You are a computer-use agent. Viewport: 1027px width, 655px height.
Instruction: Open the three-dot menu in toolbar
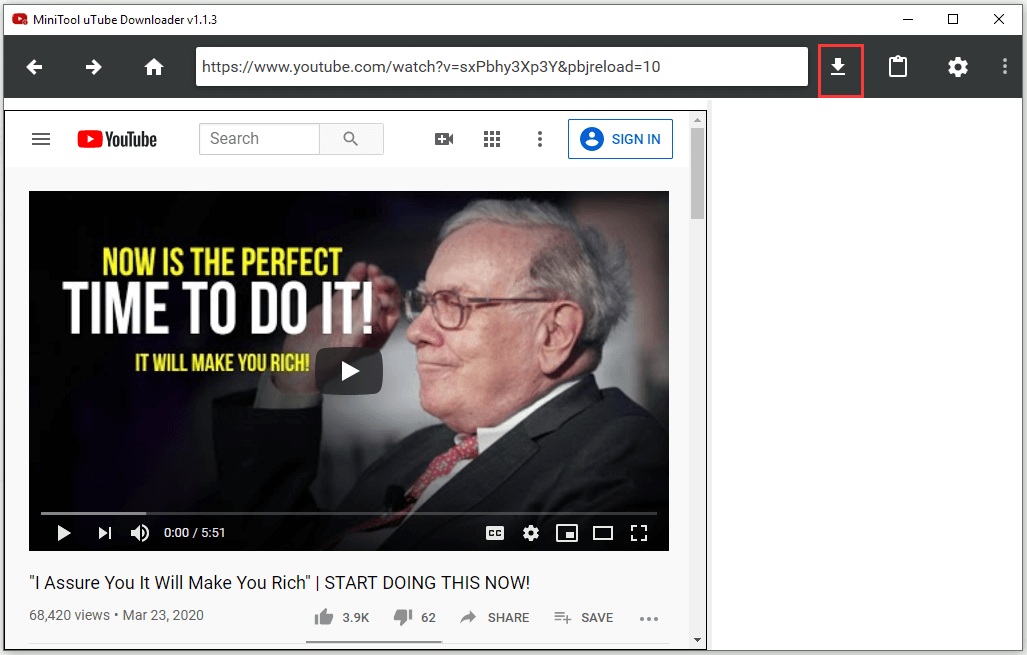click(1004, 66)
